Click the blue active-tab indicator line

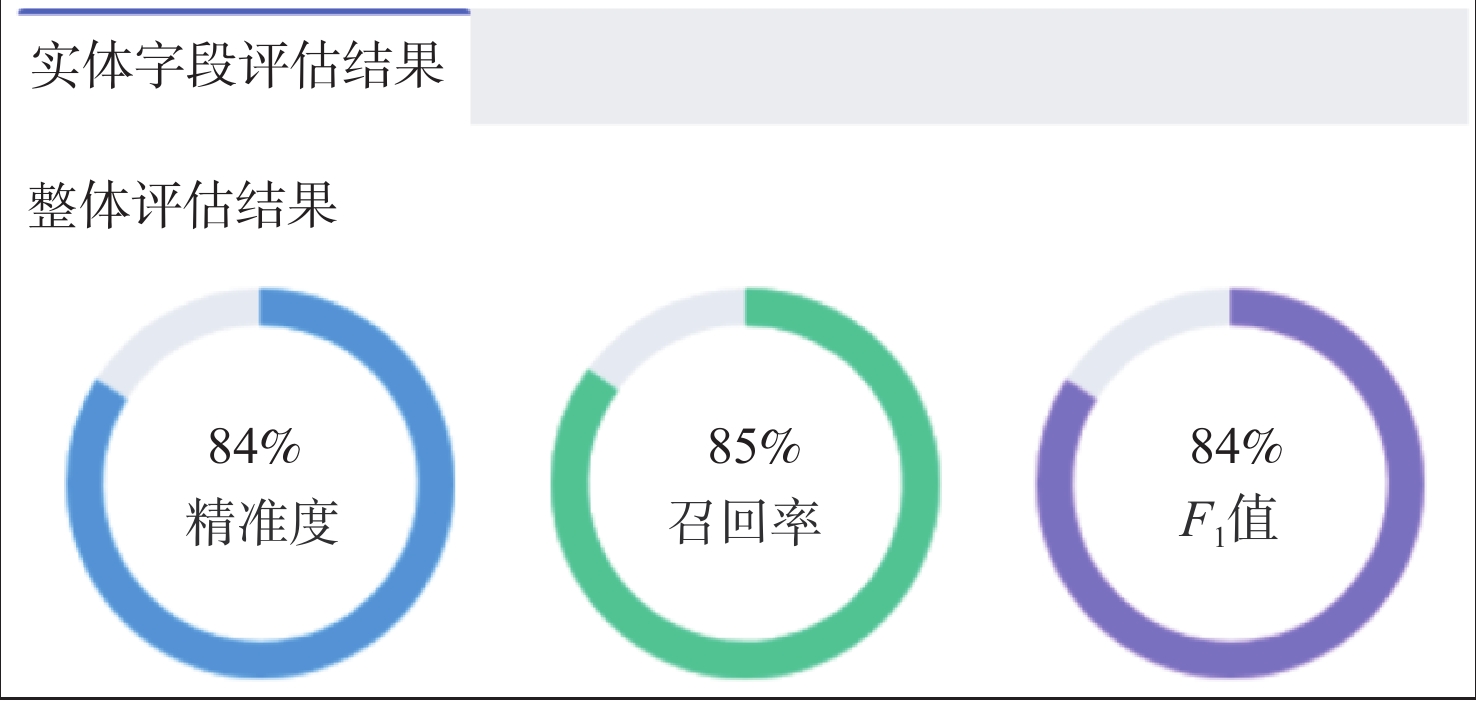click(x=244, y=11)
